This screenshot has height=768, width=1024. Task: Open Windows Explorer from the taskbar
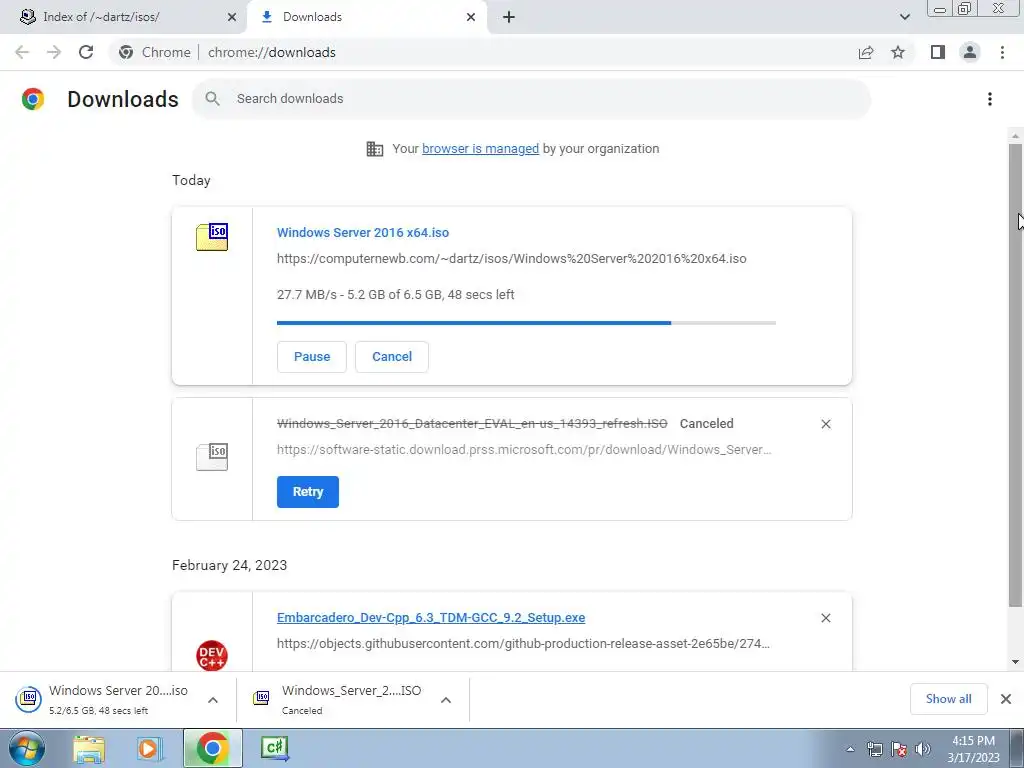pos(89,748)
